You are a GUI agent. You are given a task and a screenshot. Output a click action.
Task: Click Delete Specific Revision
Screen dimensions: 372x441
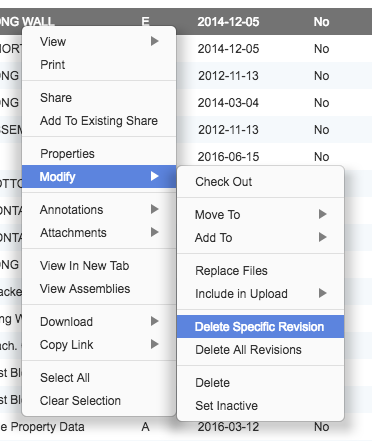click(x=260, y=327)
